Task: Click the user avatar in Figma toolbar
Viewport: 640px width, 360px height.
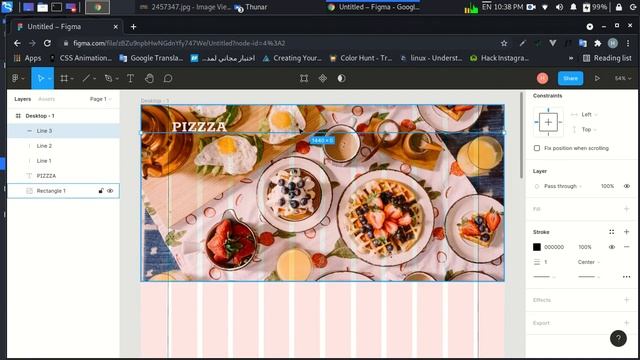Action: pos(542,78)
